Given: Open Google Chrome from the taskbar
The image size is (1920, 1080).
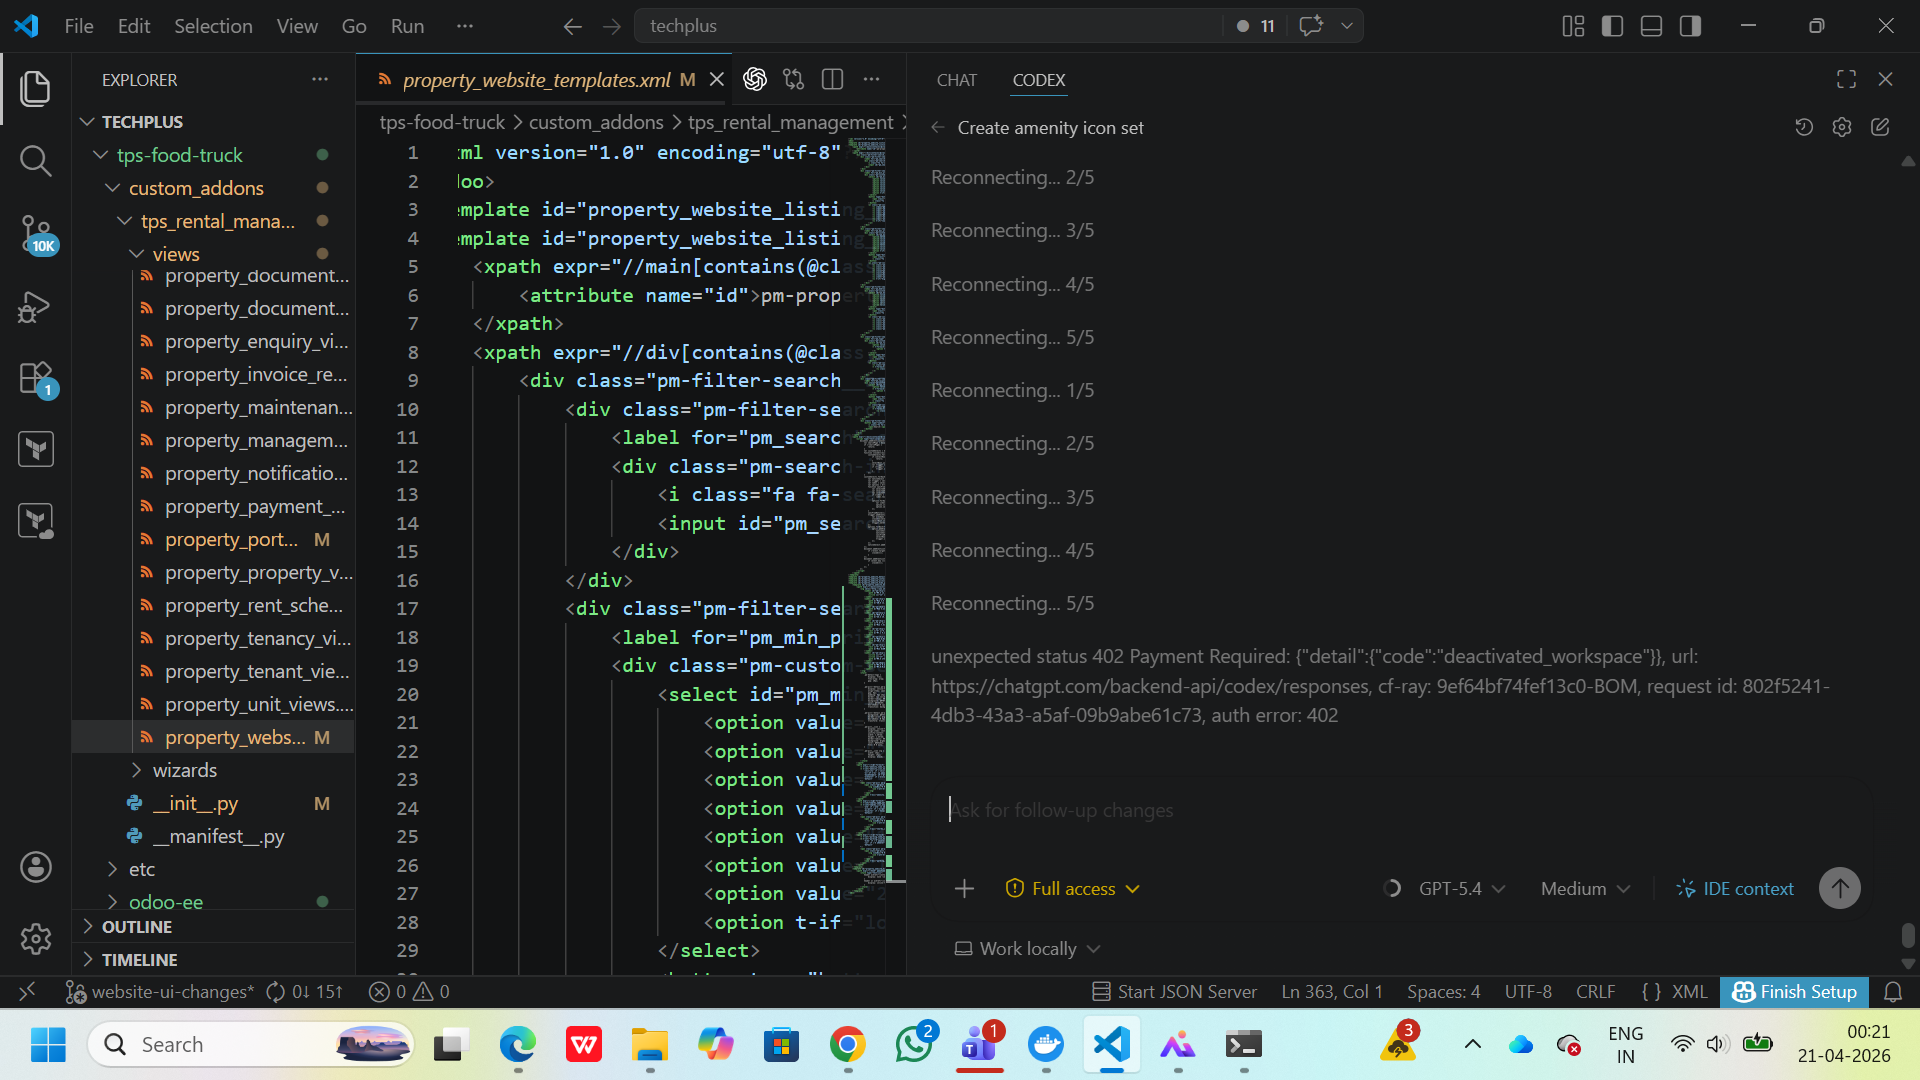Looking at the screenshot, I should pos(847,1045).
